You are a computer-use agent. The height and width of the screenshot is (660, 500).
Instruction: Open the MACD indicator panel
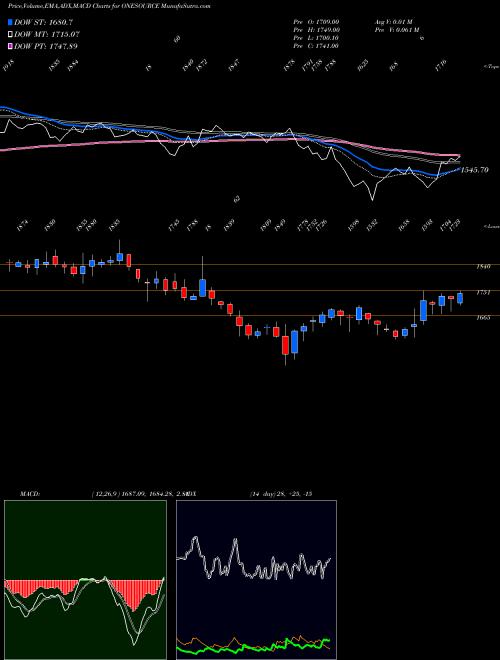[x=85, y=580]
